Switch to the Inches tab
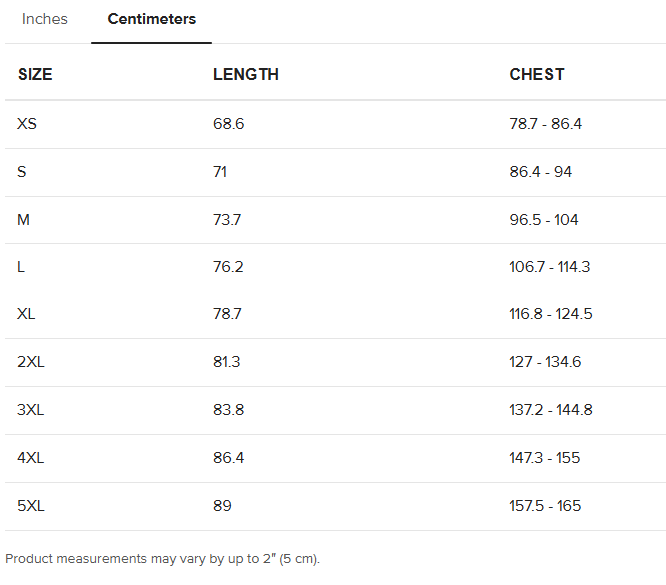 point(45,19)
